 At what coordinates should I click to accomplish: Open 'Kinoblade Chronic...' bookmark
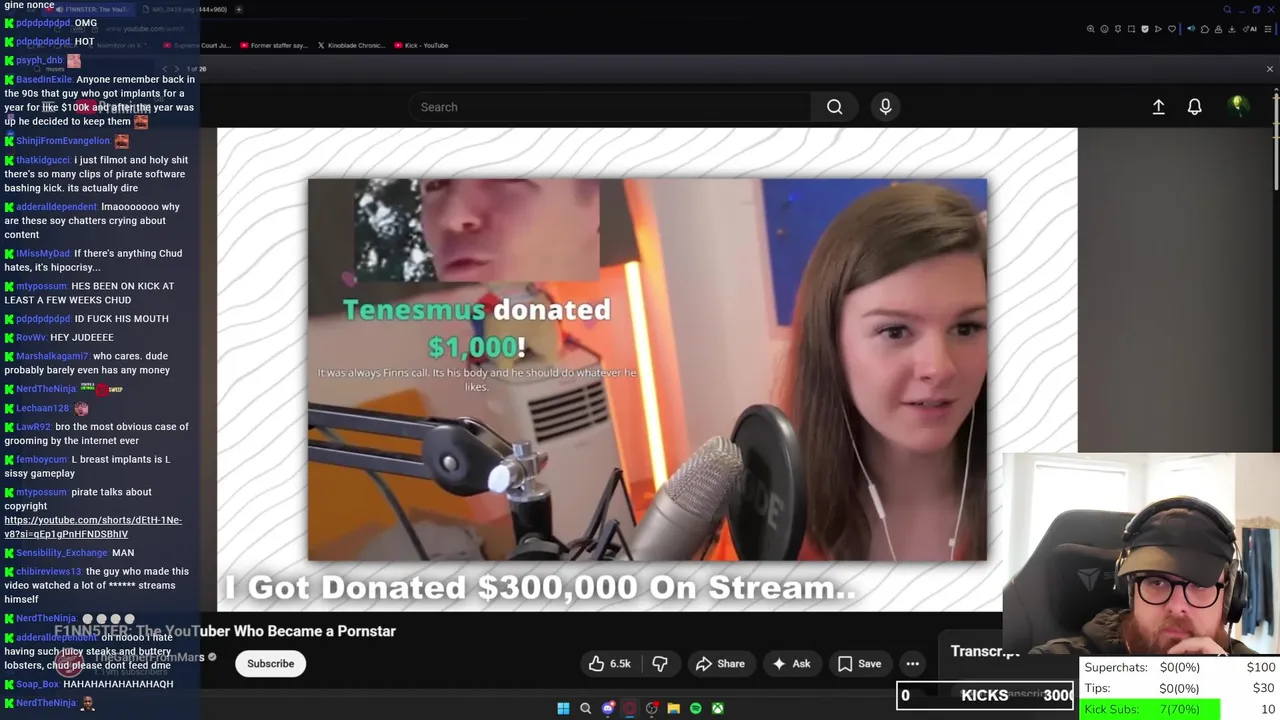click(351, 45)
